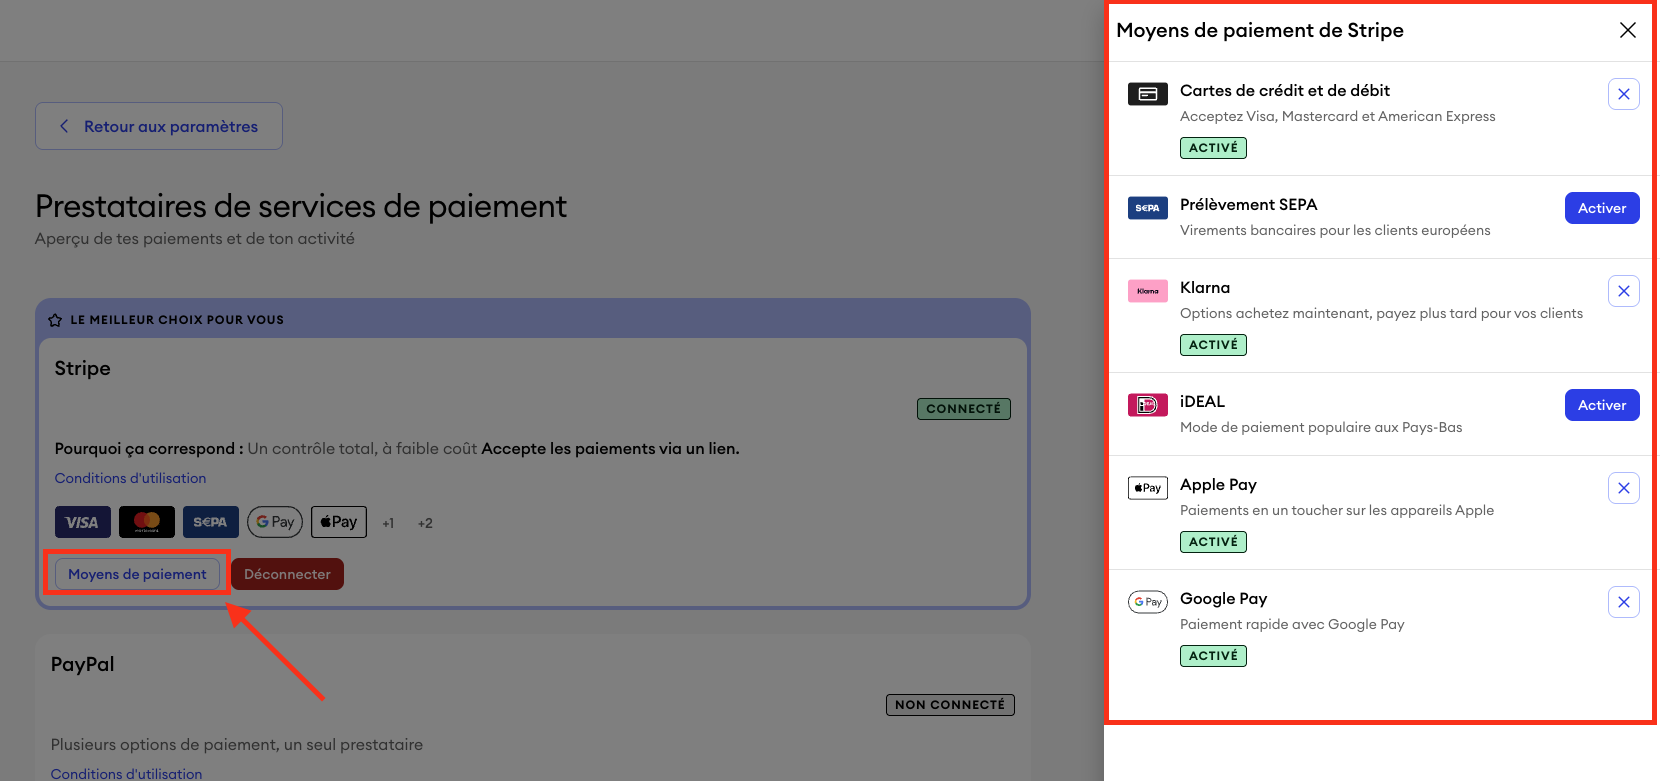Click the Stripe provider title
The image size is (1660, 781).
pos(82,368)
